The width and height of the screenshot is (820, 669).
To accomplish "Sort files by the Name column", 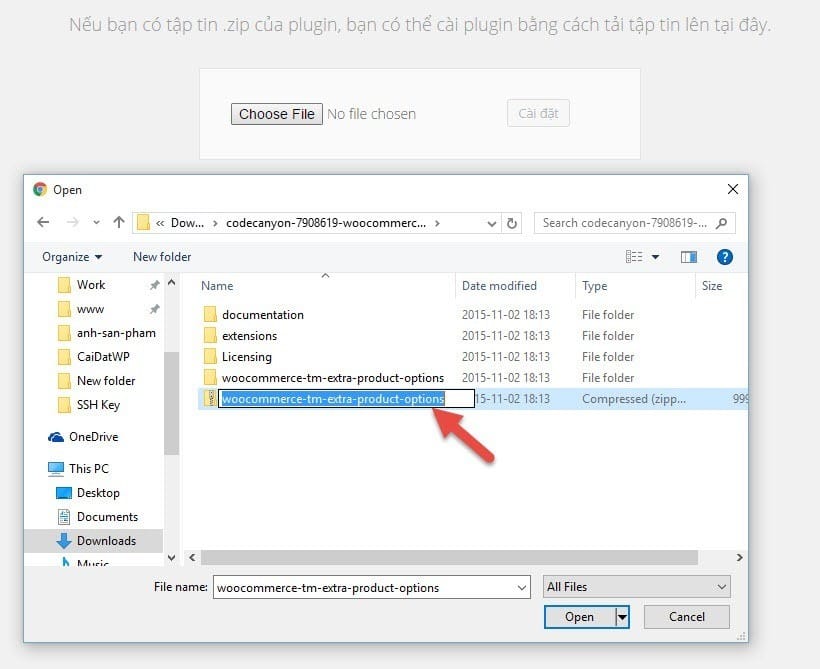I will point(217,286).
